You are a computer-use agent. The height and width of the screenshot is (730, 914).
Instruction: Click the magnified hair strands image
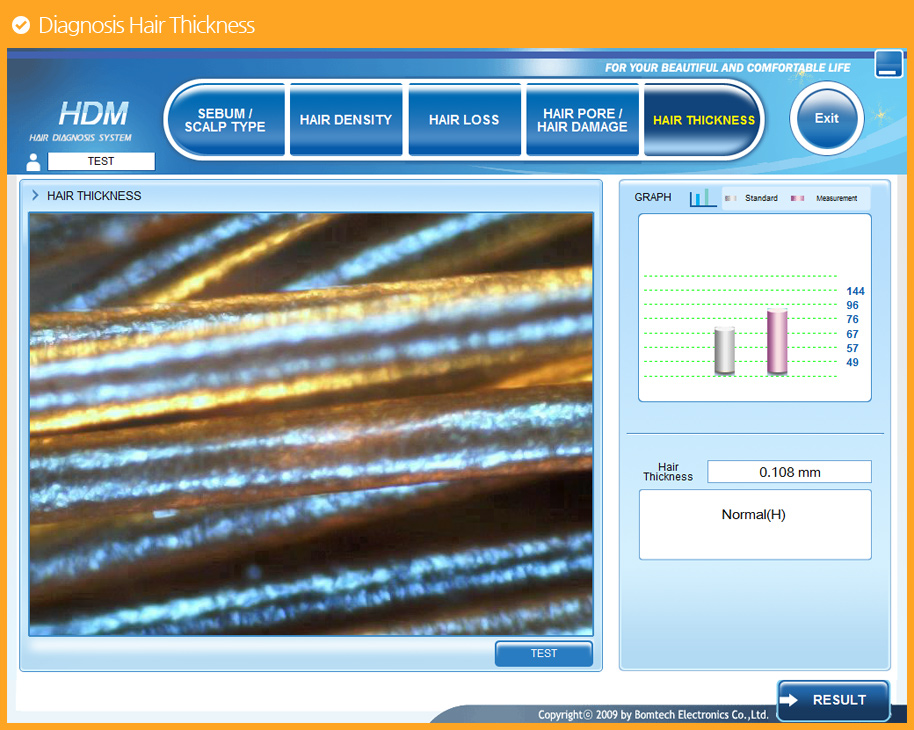click(311, 424)
